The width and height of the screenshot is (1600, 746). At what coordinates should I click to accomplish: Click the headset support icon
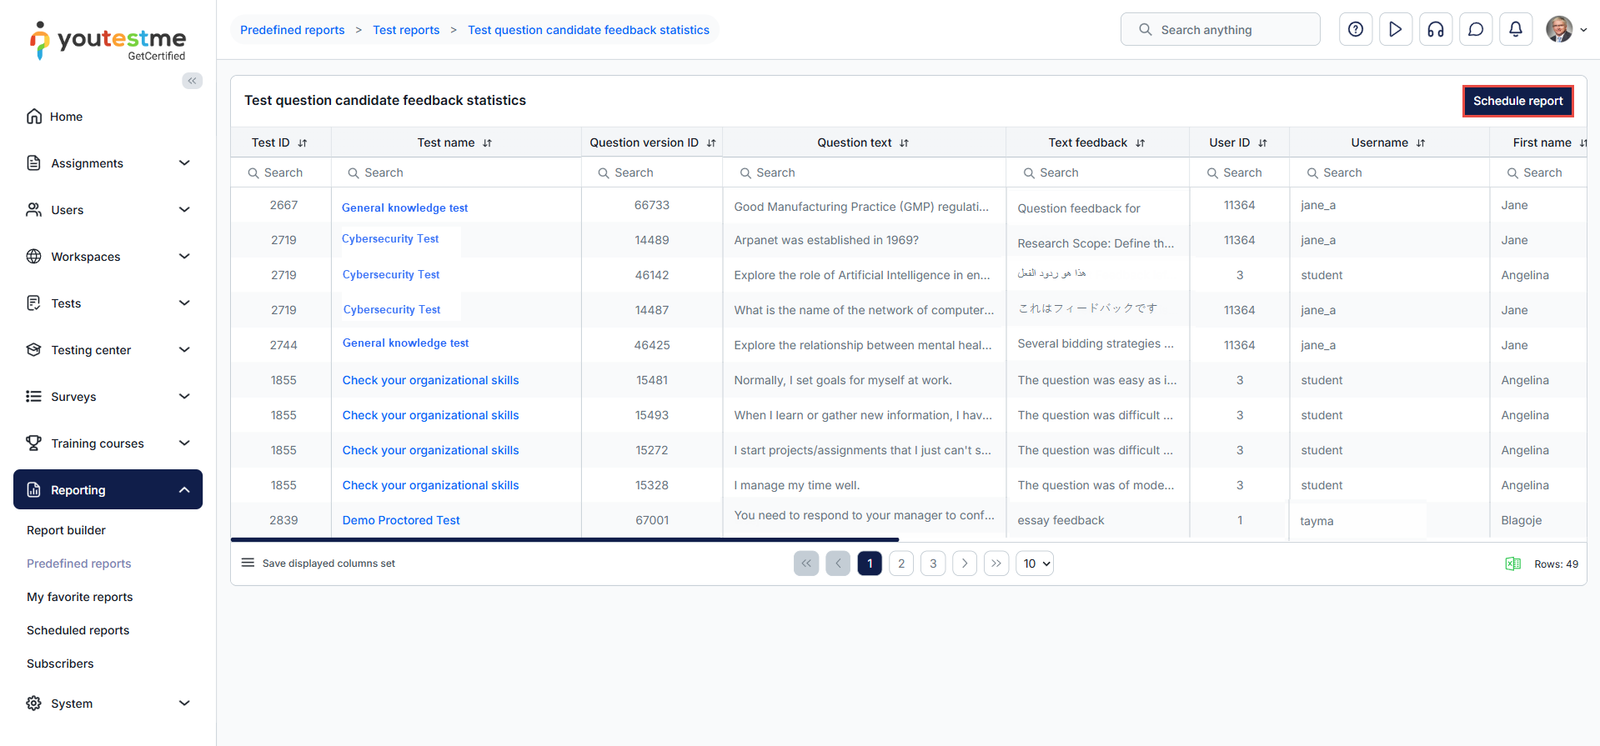[x=1435, y=30]
